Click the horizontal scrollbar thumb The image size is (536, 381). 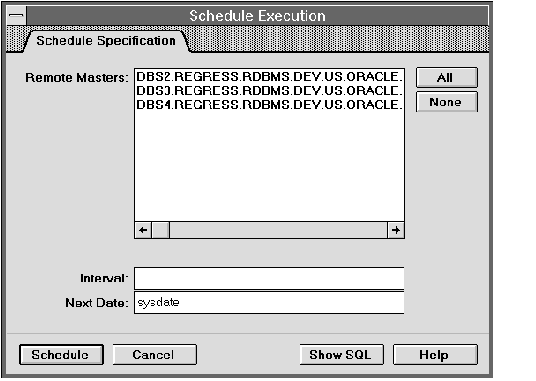pyautogui.click(x=161, y=230)
